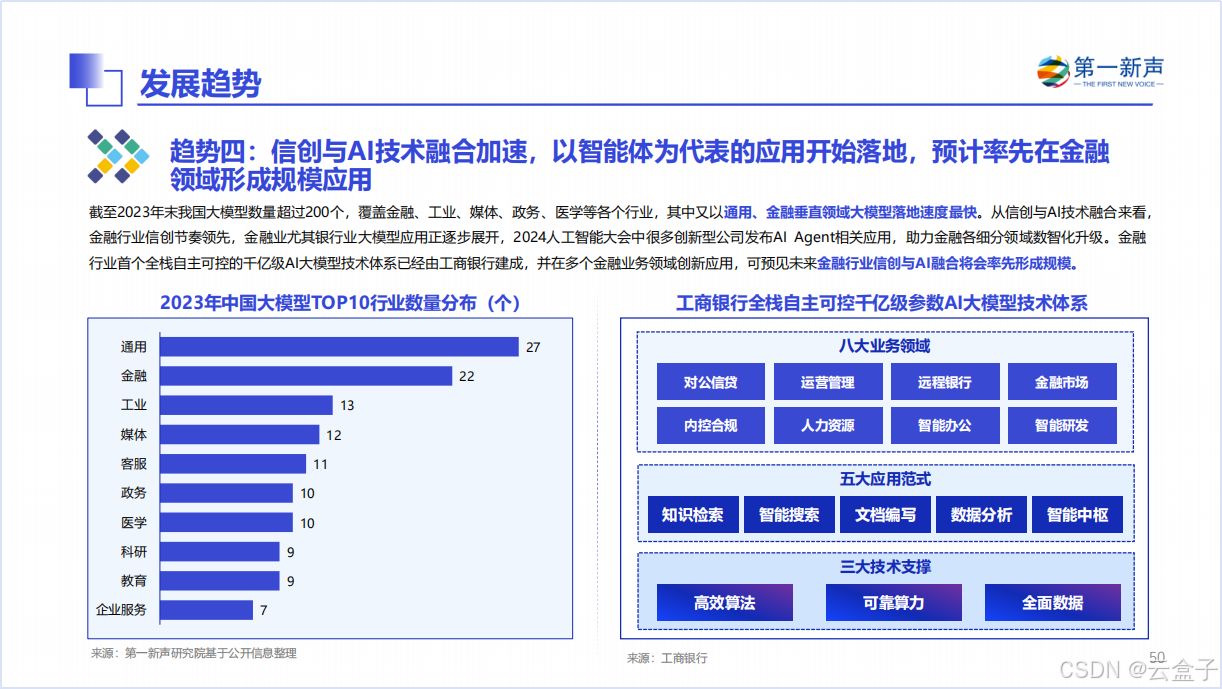The image size is (1222, 689).
Task: Click the 科研 bar in the chart
Action: [x=220, y=552]
